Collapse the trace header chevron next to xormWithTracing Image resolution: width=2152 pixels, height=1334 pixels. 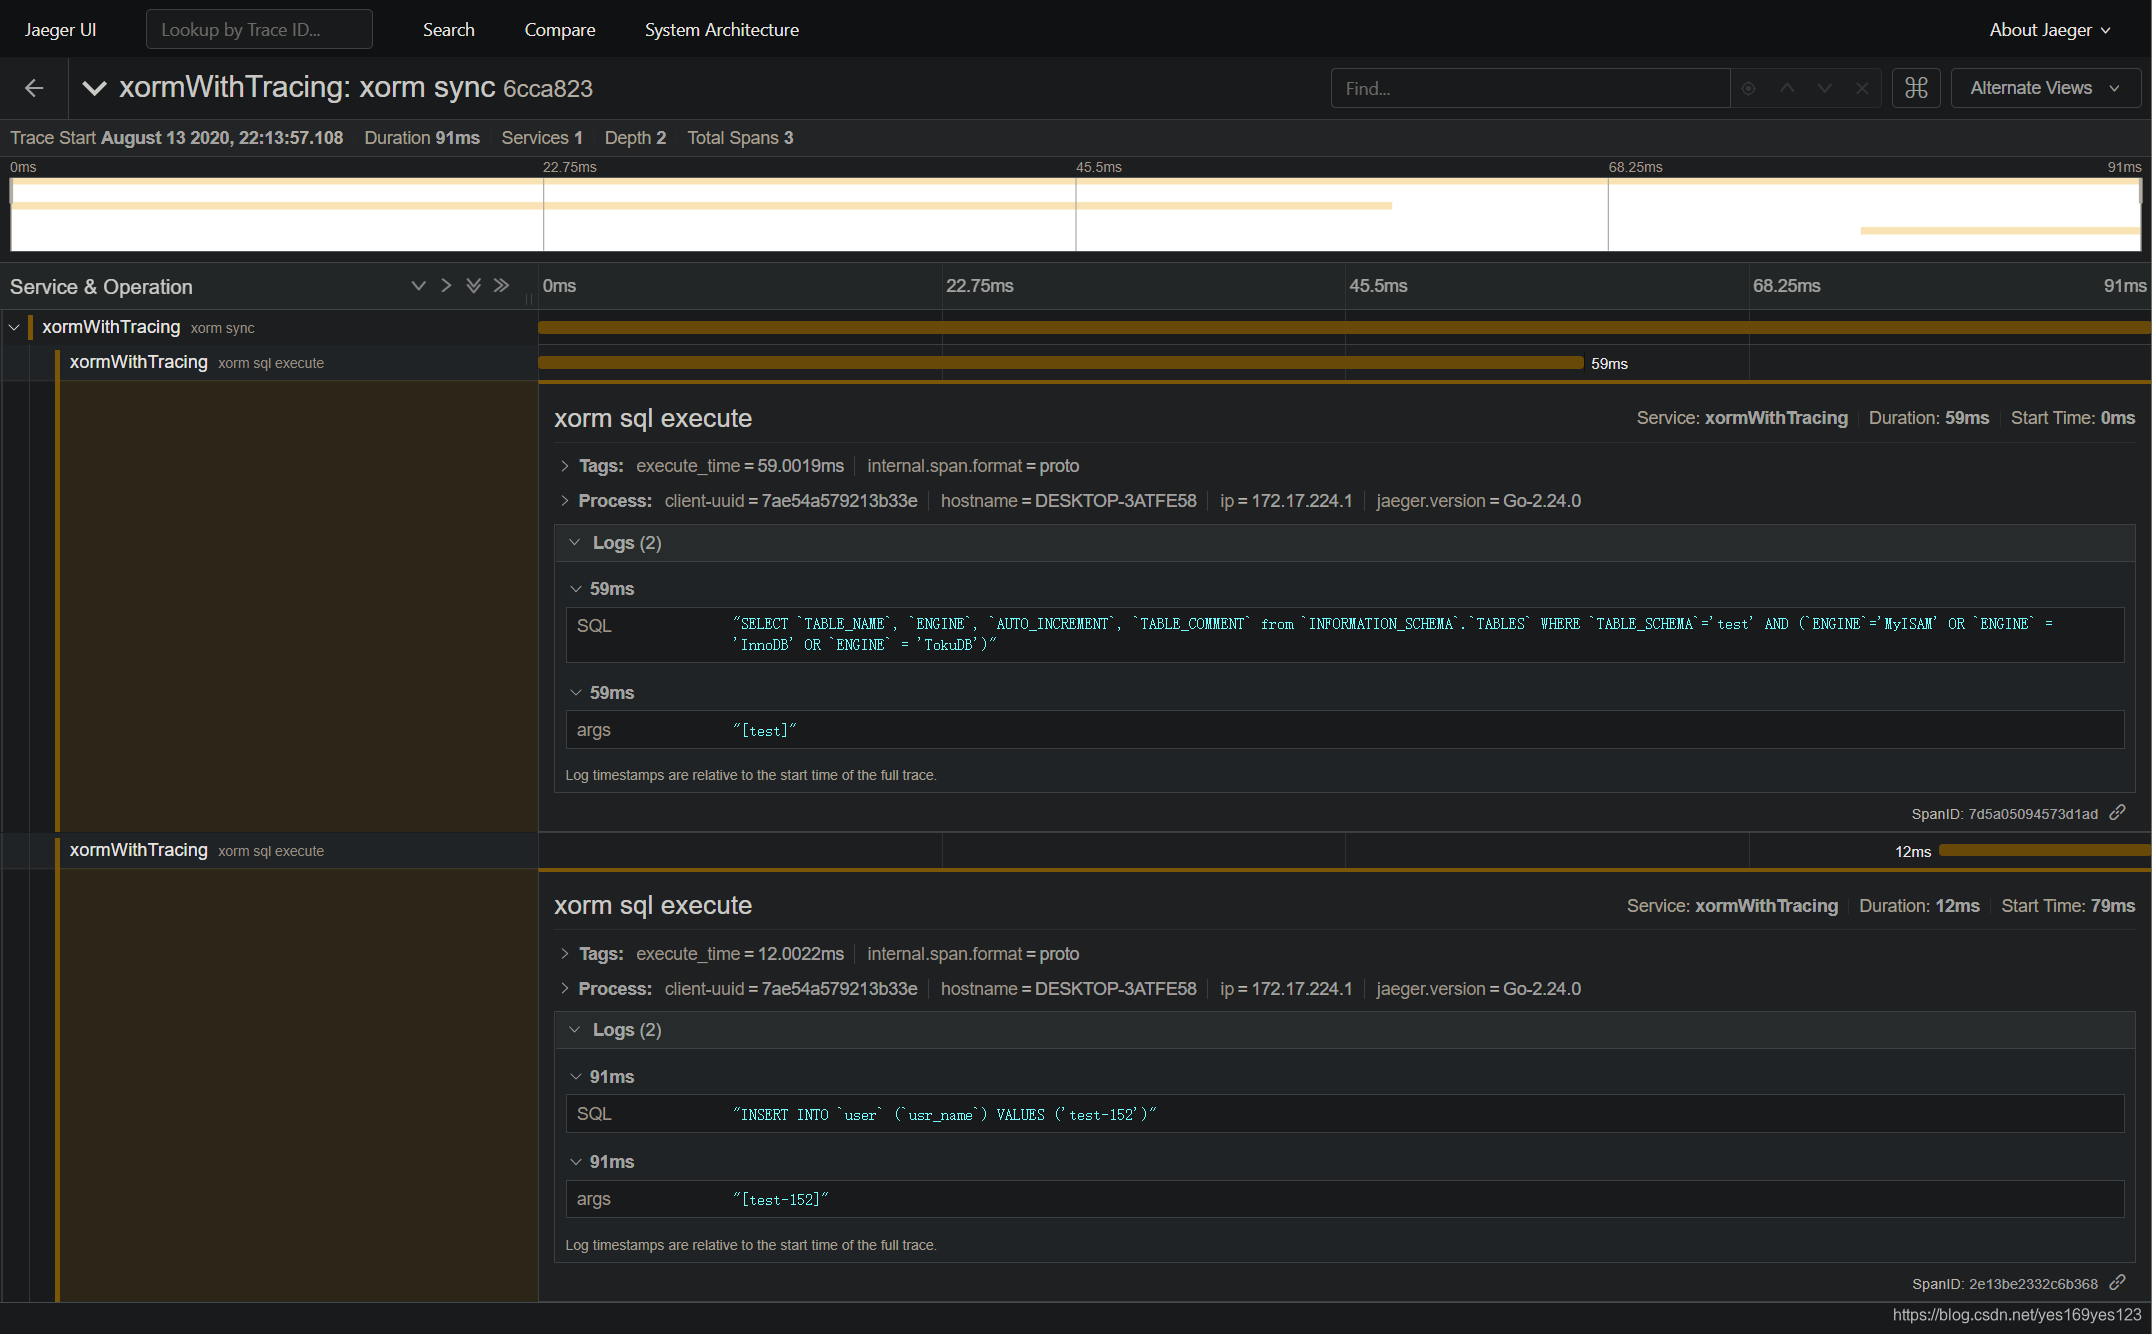pos(94,88)
